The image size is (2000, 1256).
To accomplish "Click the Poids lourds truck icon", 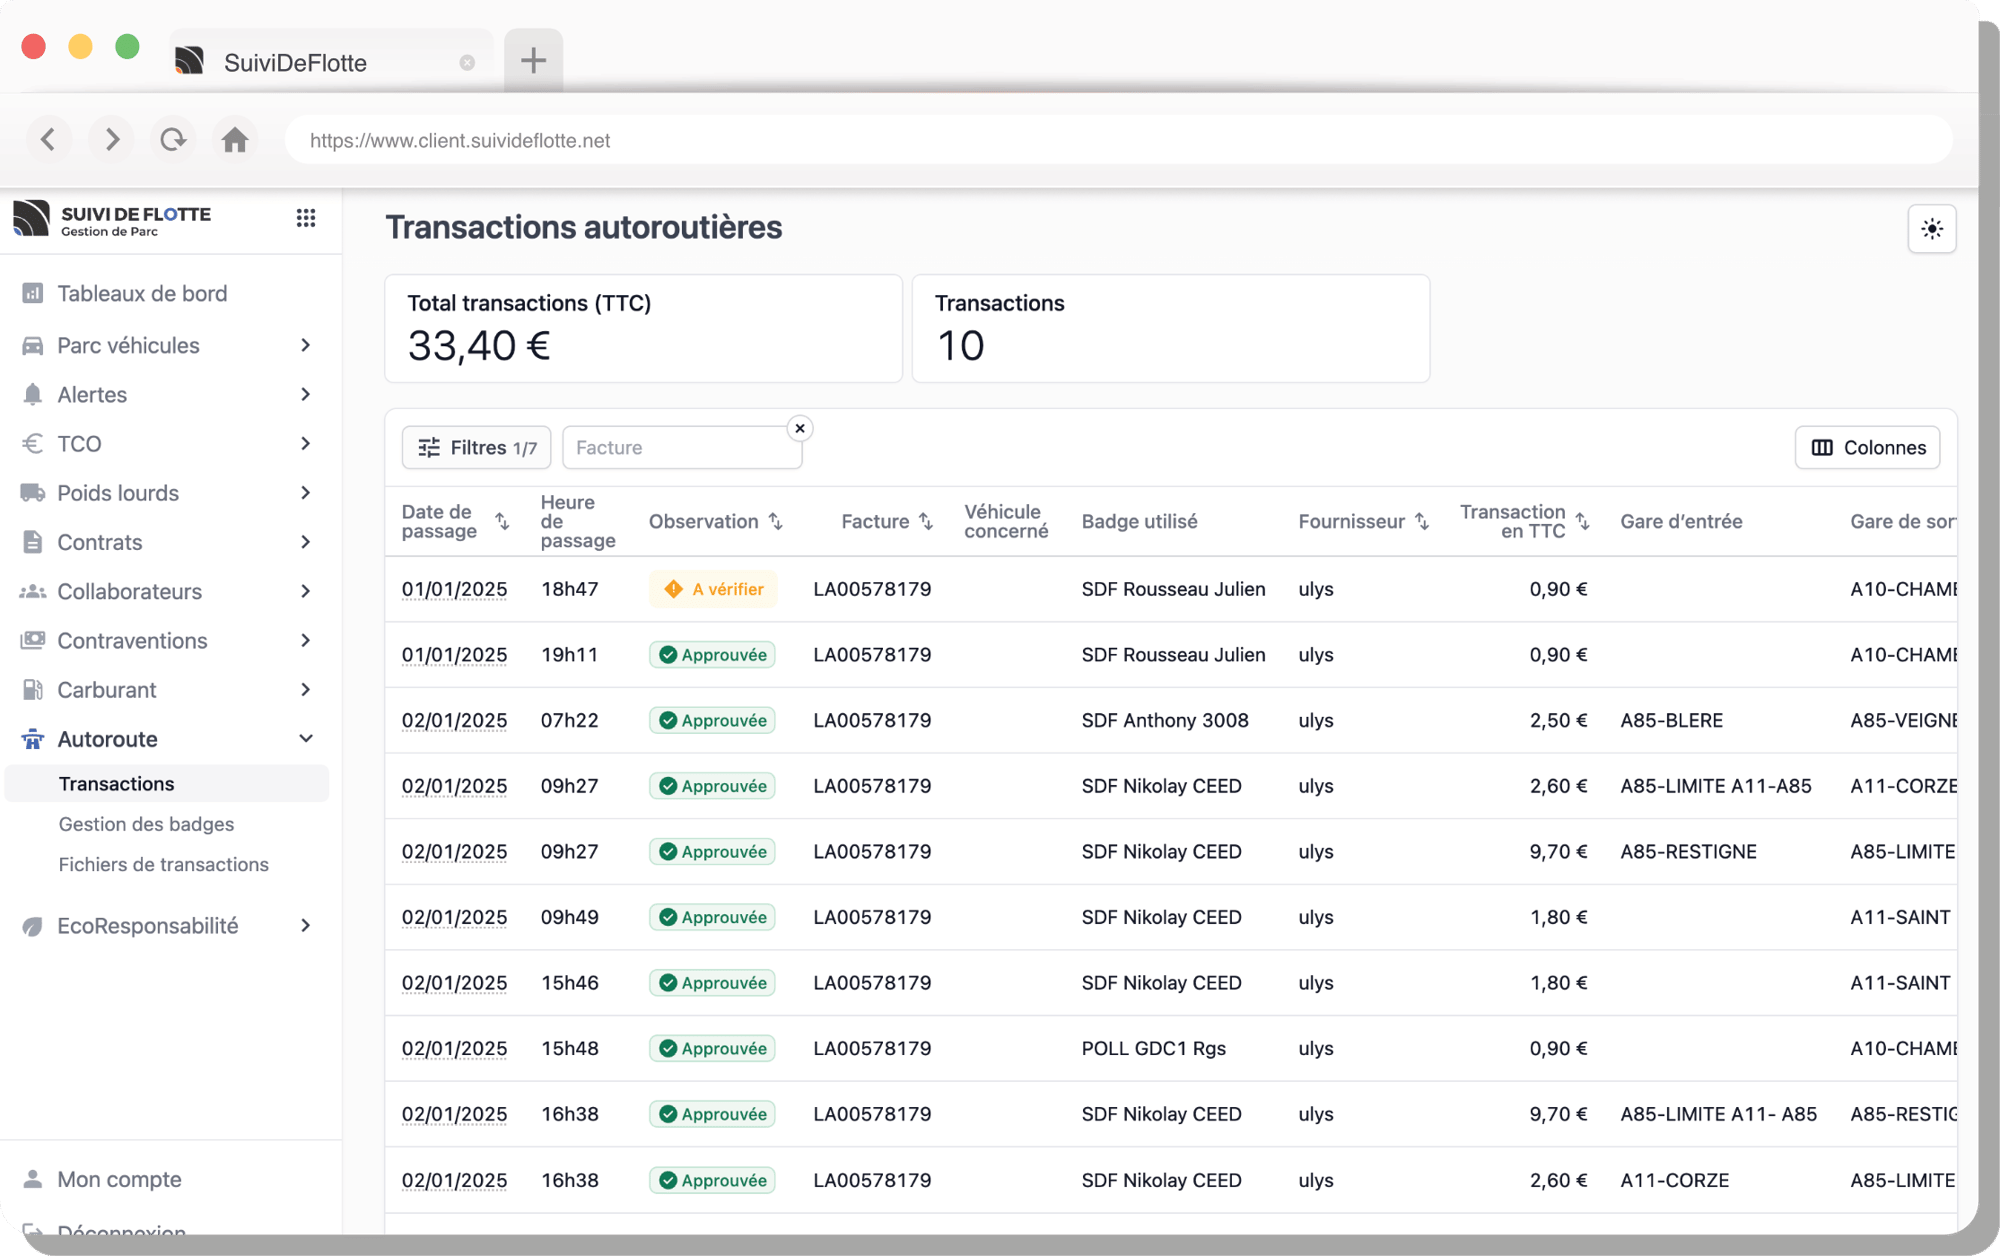I will (33, 493).
